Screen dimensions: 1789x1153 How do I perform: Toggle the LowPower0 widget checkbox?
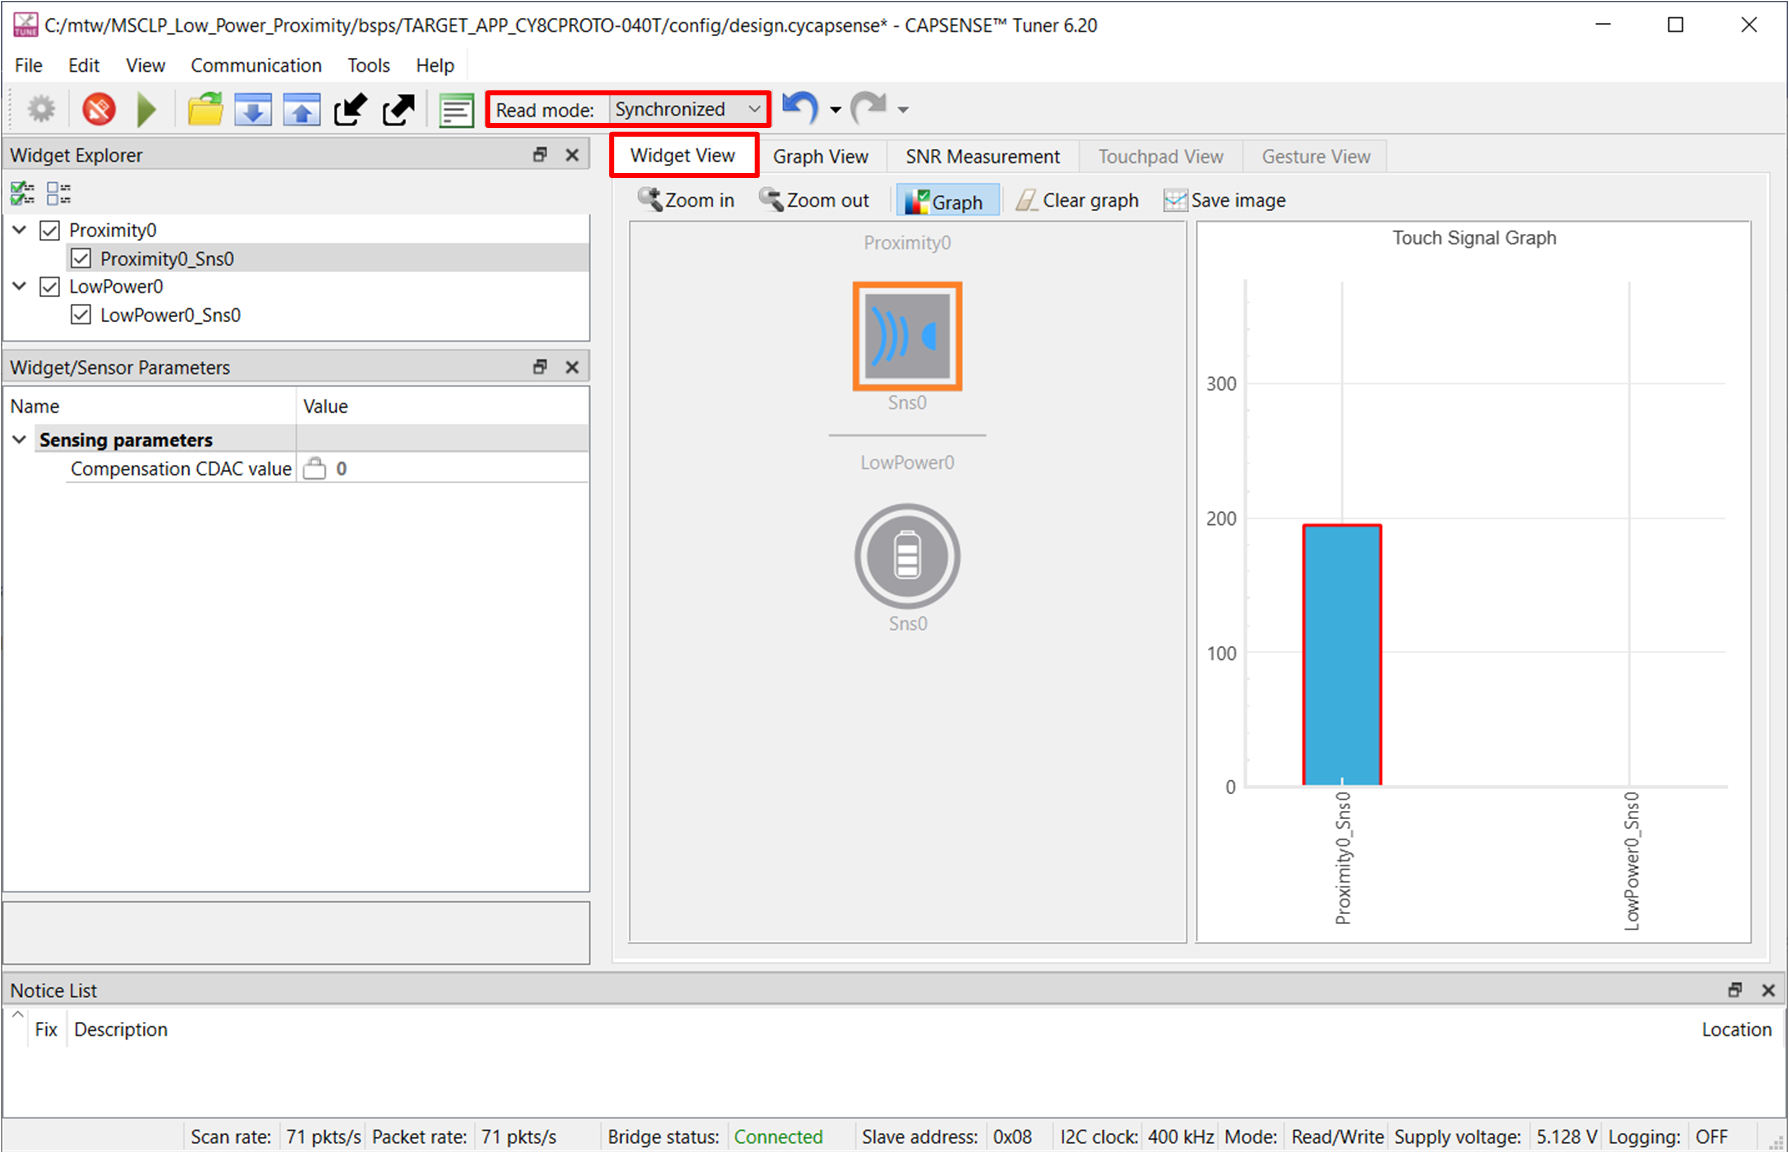tap(50, 286)
